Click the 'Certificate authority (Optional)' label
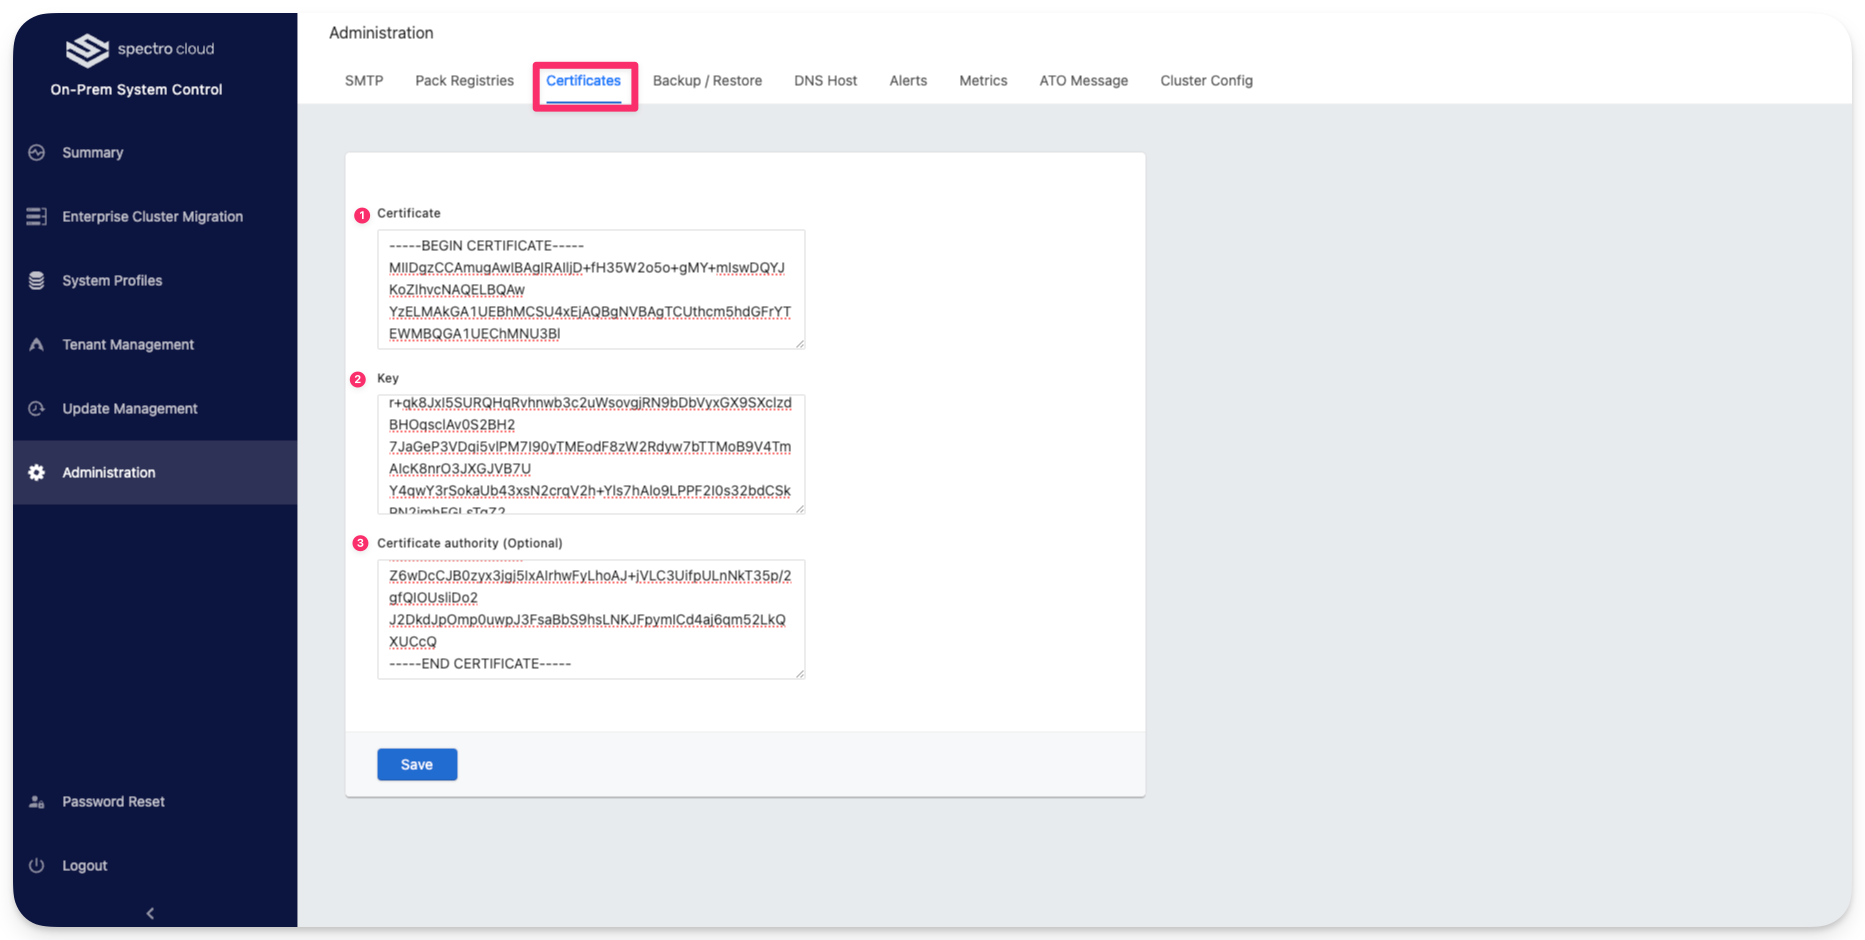This screenshot has width=1865, height=940. tap(469, 544)
